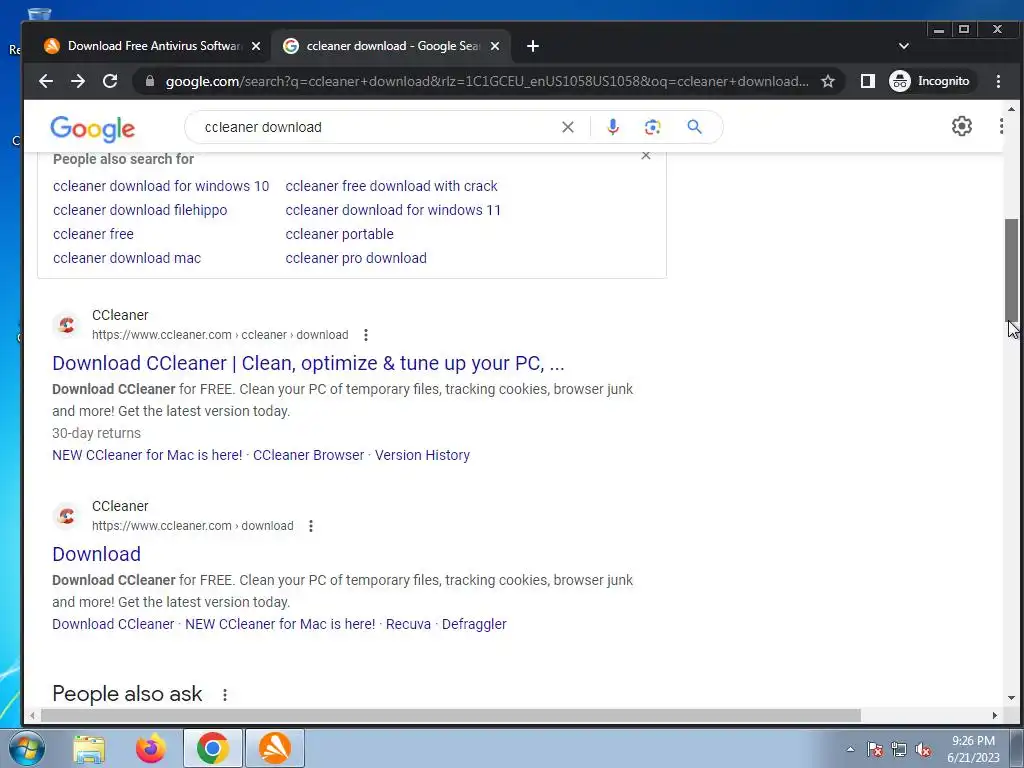This screenshot has width=1024, height=768.
Task: Open Avast from the taskbar
Action: pyautogui.click(x=275, y=748)
